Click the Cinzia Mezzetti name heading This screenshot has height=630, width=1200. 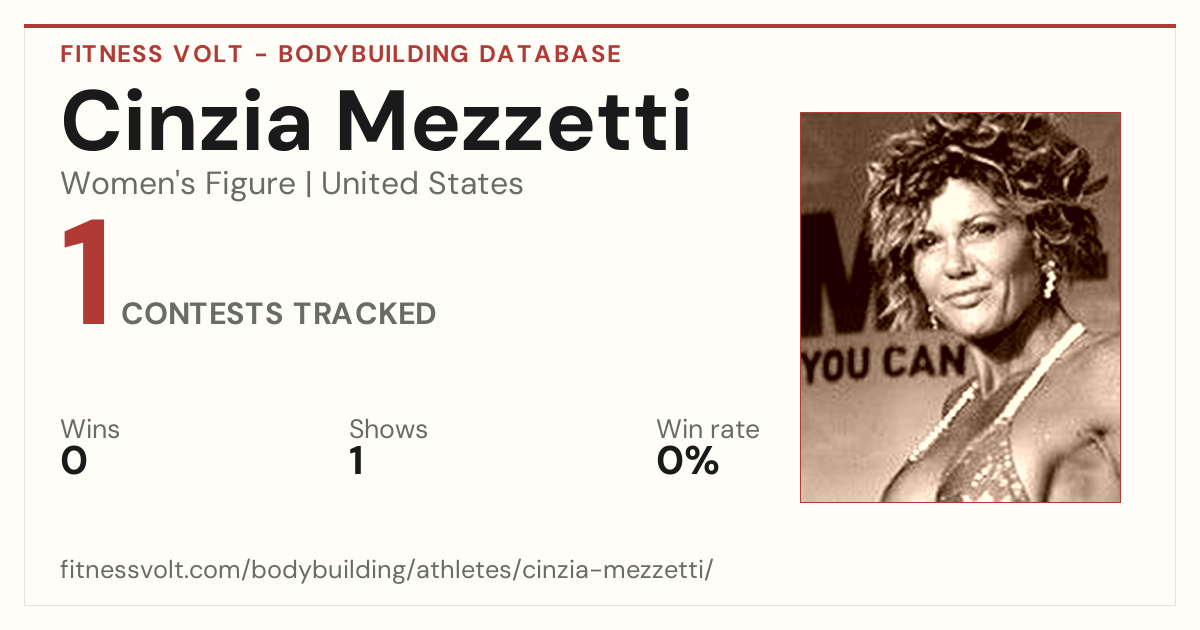click(x=376, y=121)
